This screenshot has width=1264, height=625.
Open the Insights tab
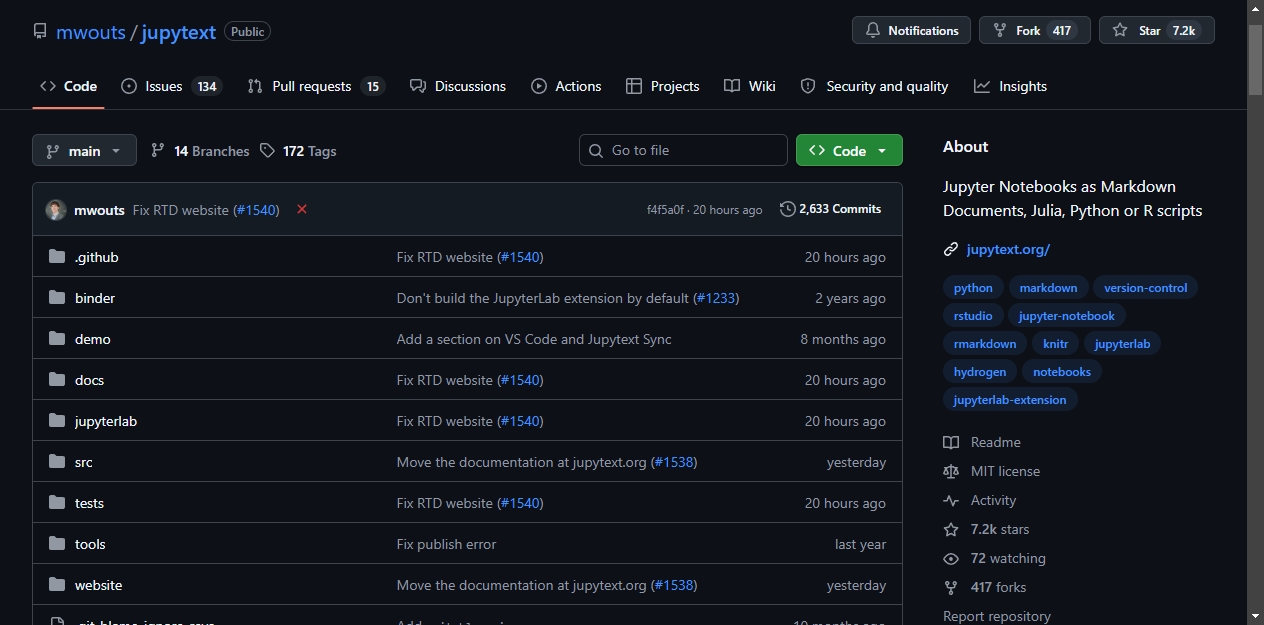point(1010,86)
